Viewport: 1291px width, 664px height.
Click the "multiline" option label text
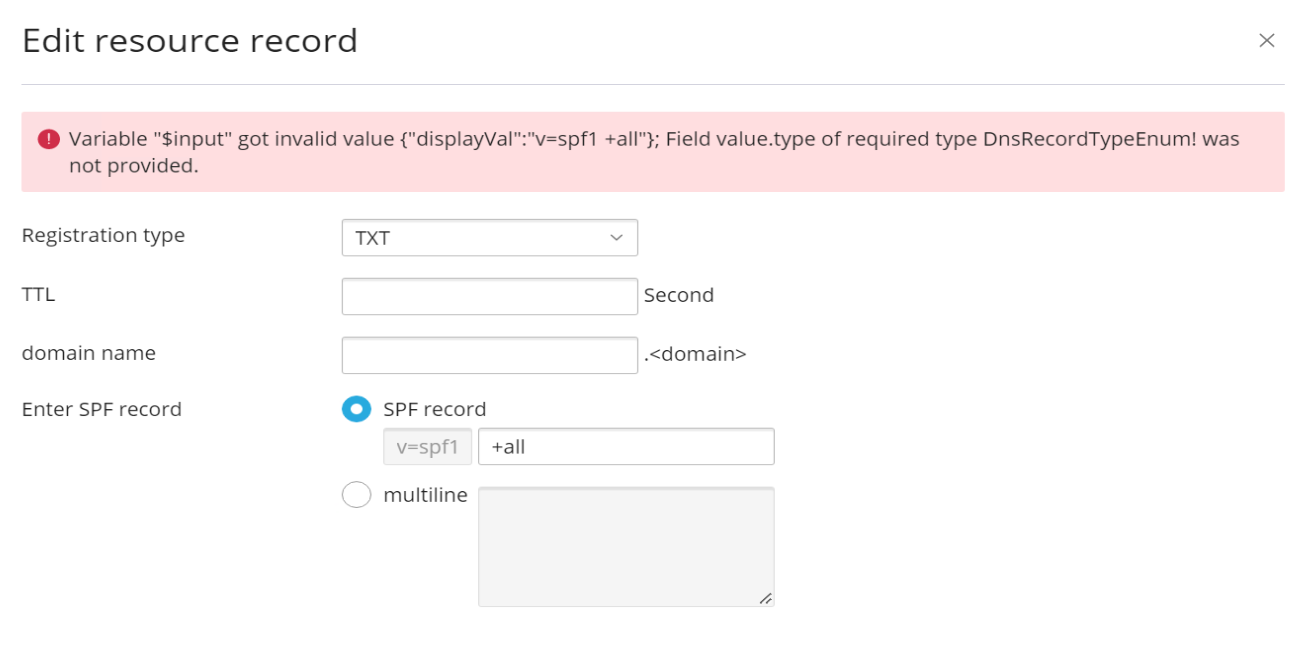click(x=425, y=495)
